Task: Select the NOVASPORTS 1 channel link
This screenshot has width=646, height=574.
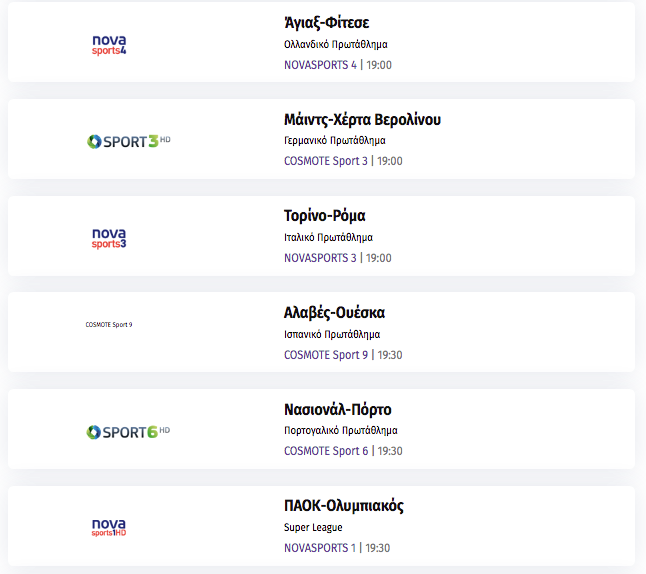Action: point(319,548)
